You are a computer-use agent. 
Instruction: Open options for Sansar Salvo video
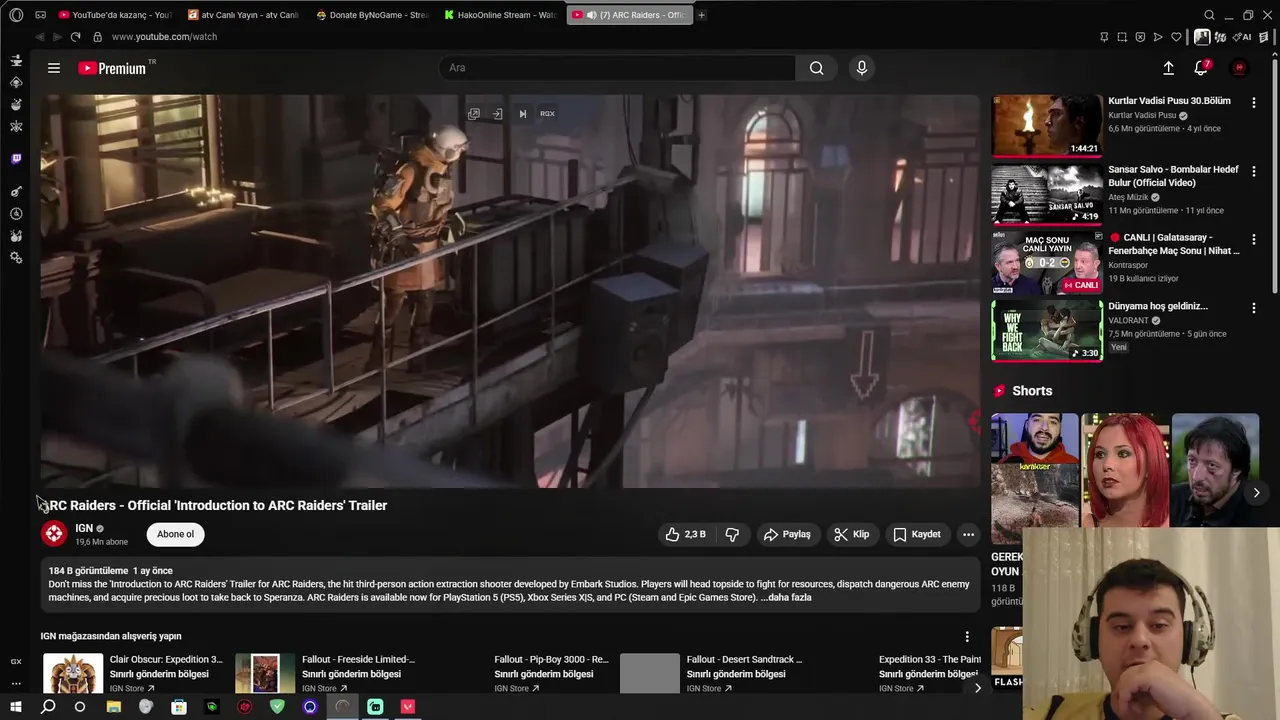click(1254, 172)
